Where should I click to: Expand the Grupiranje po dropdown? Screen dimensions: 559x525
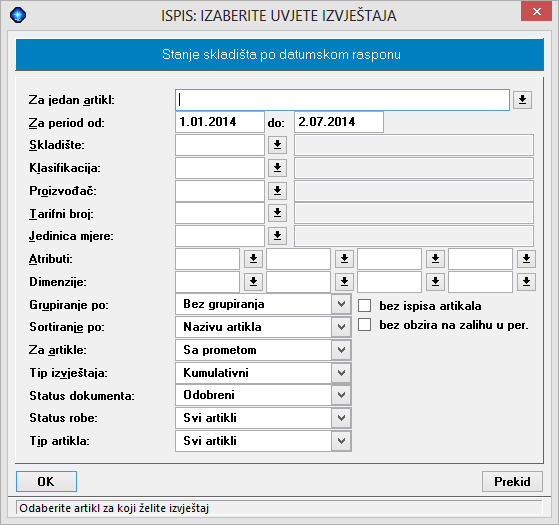click(x=341, y=304)
